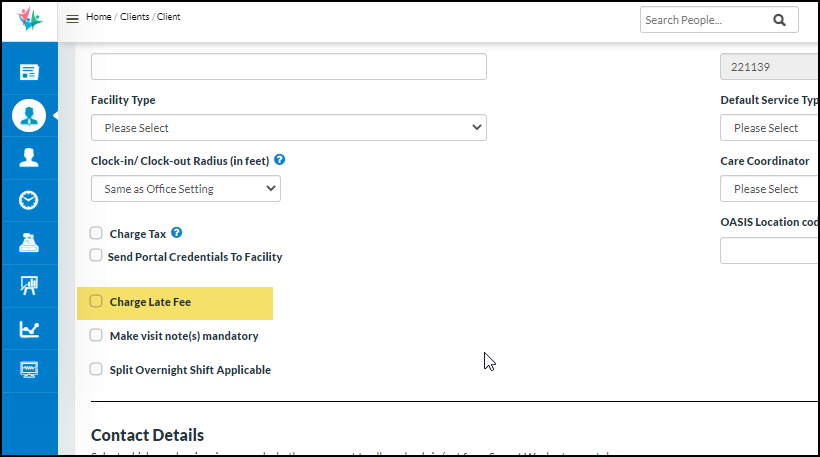
Task: Open the Facility Type dropdown
Action: coord(288,128)
